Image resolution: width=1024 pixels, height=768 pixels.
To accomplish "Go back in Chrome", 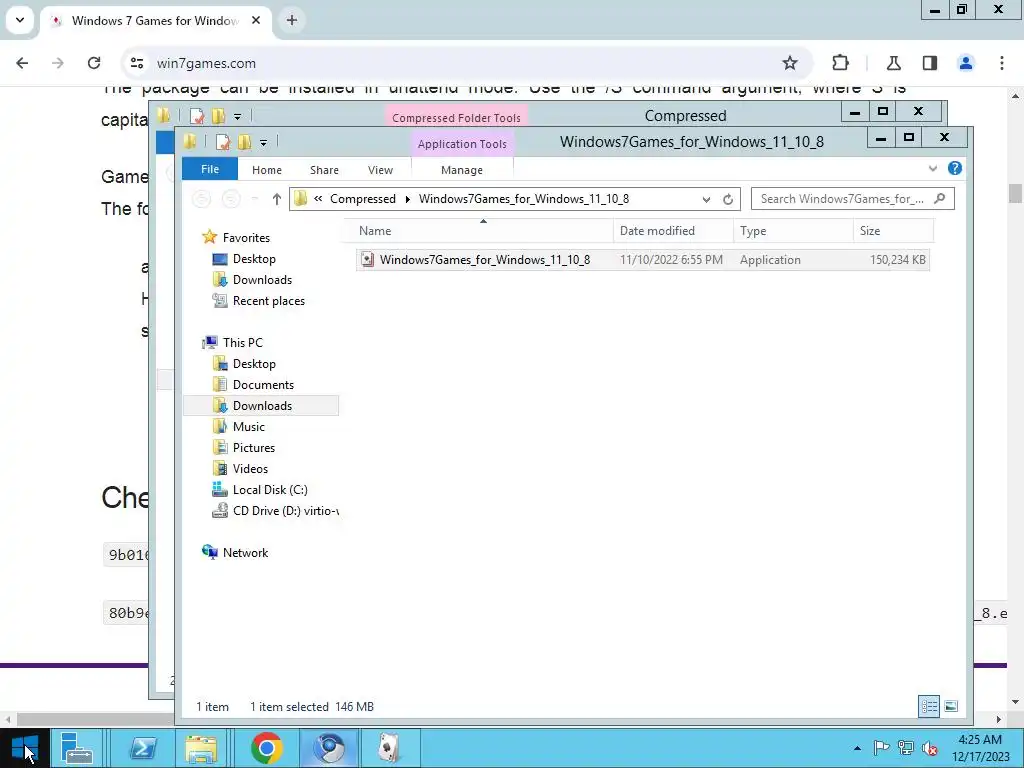I will click(x=22, y=63).
